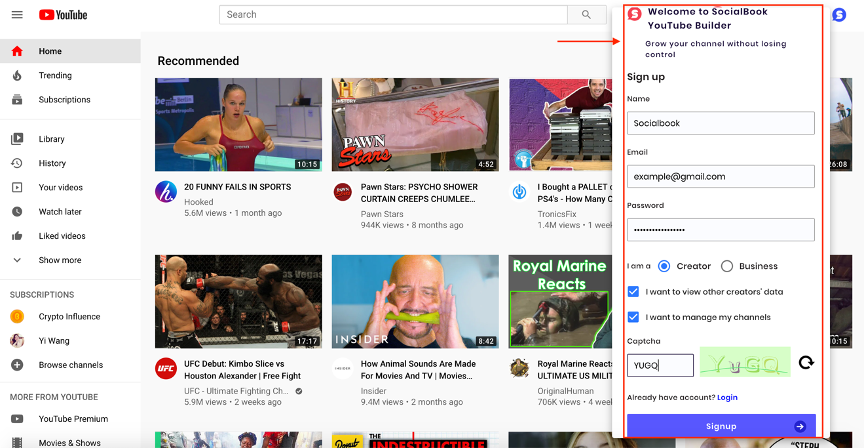Open the PS4 pallet video thumbnail
864x448 pixels.
pos(560,125)
